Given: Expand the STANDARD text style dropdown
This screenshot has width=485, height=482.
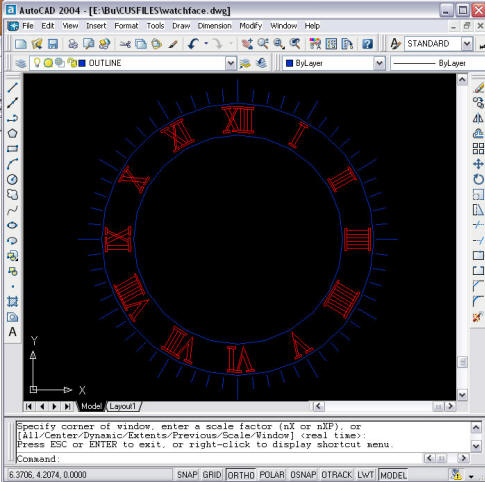Looking at the screenshot, I should (x=467, y=44).
